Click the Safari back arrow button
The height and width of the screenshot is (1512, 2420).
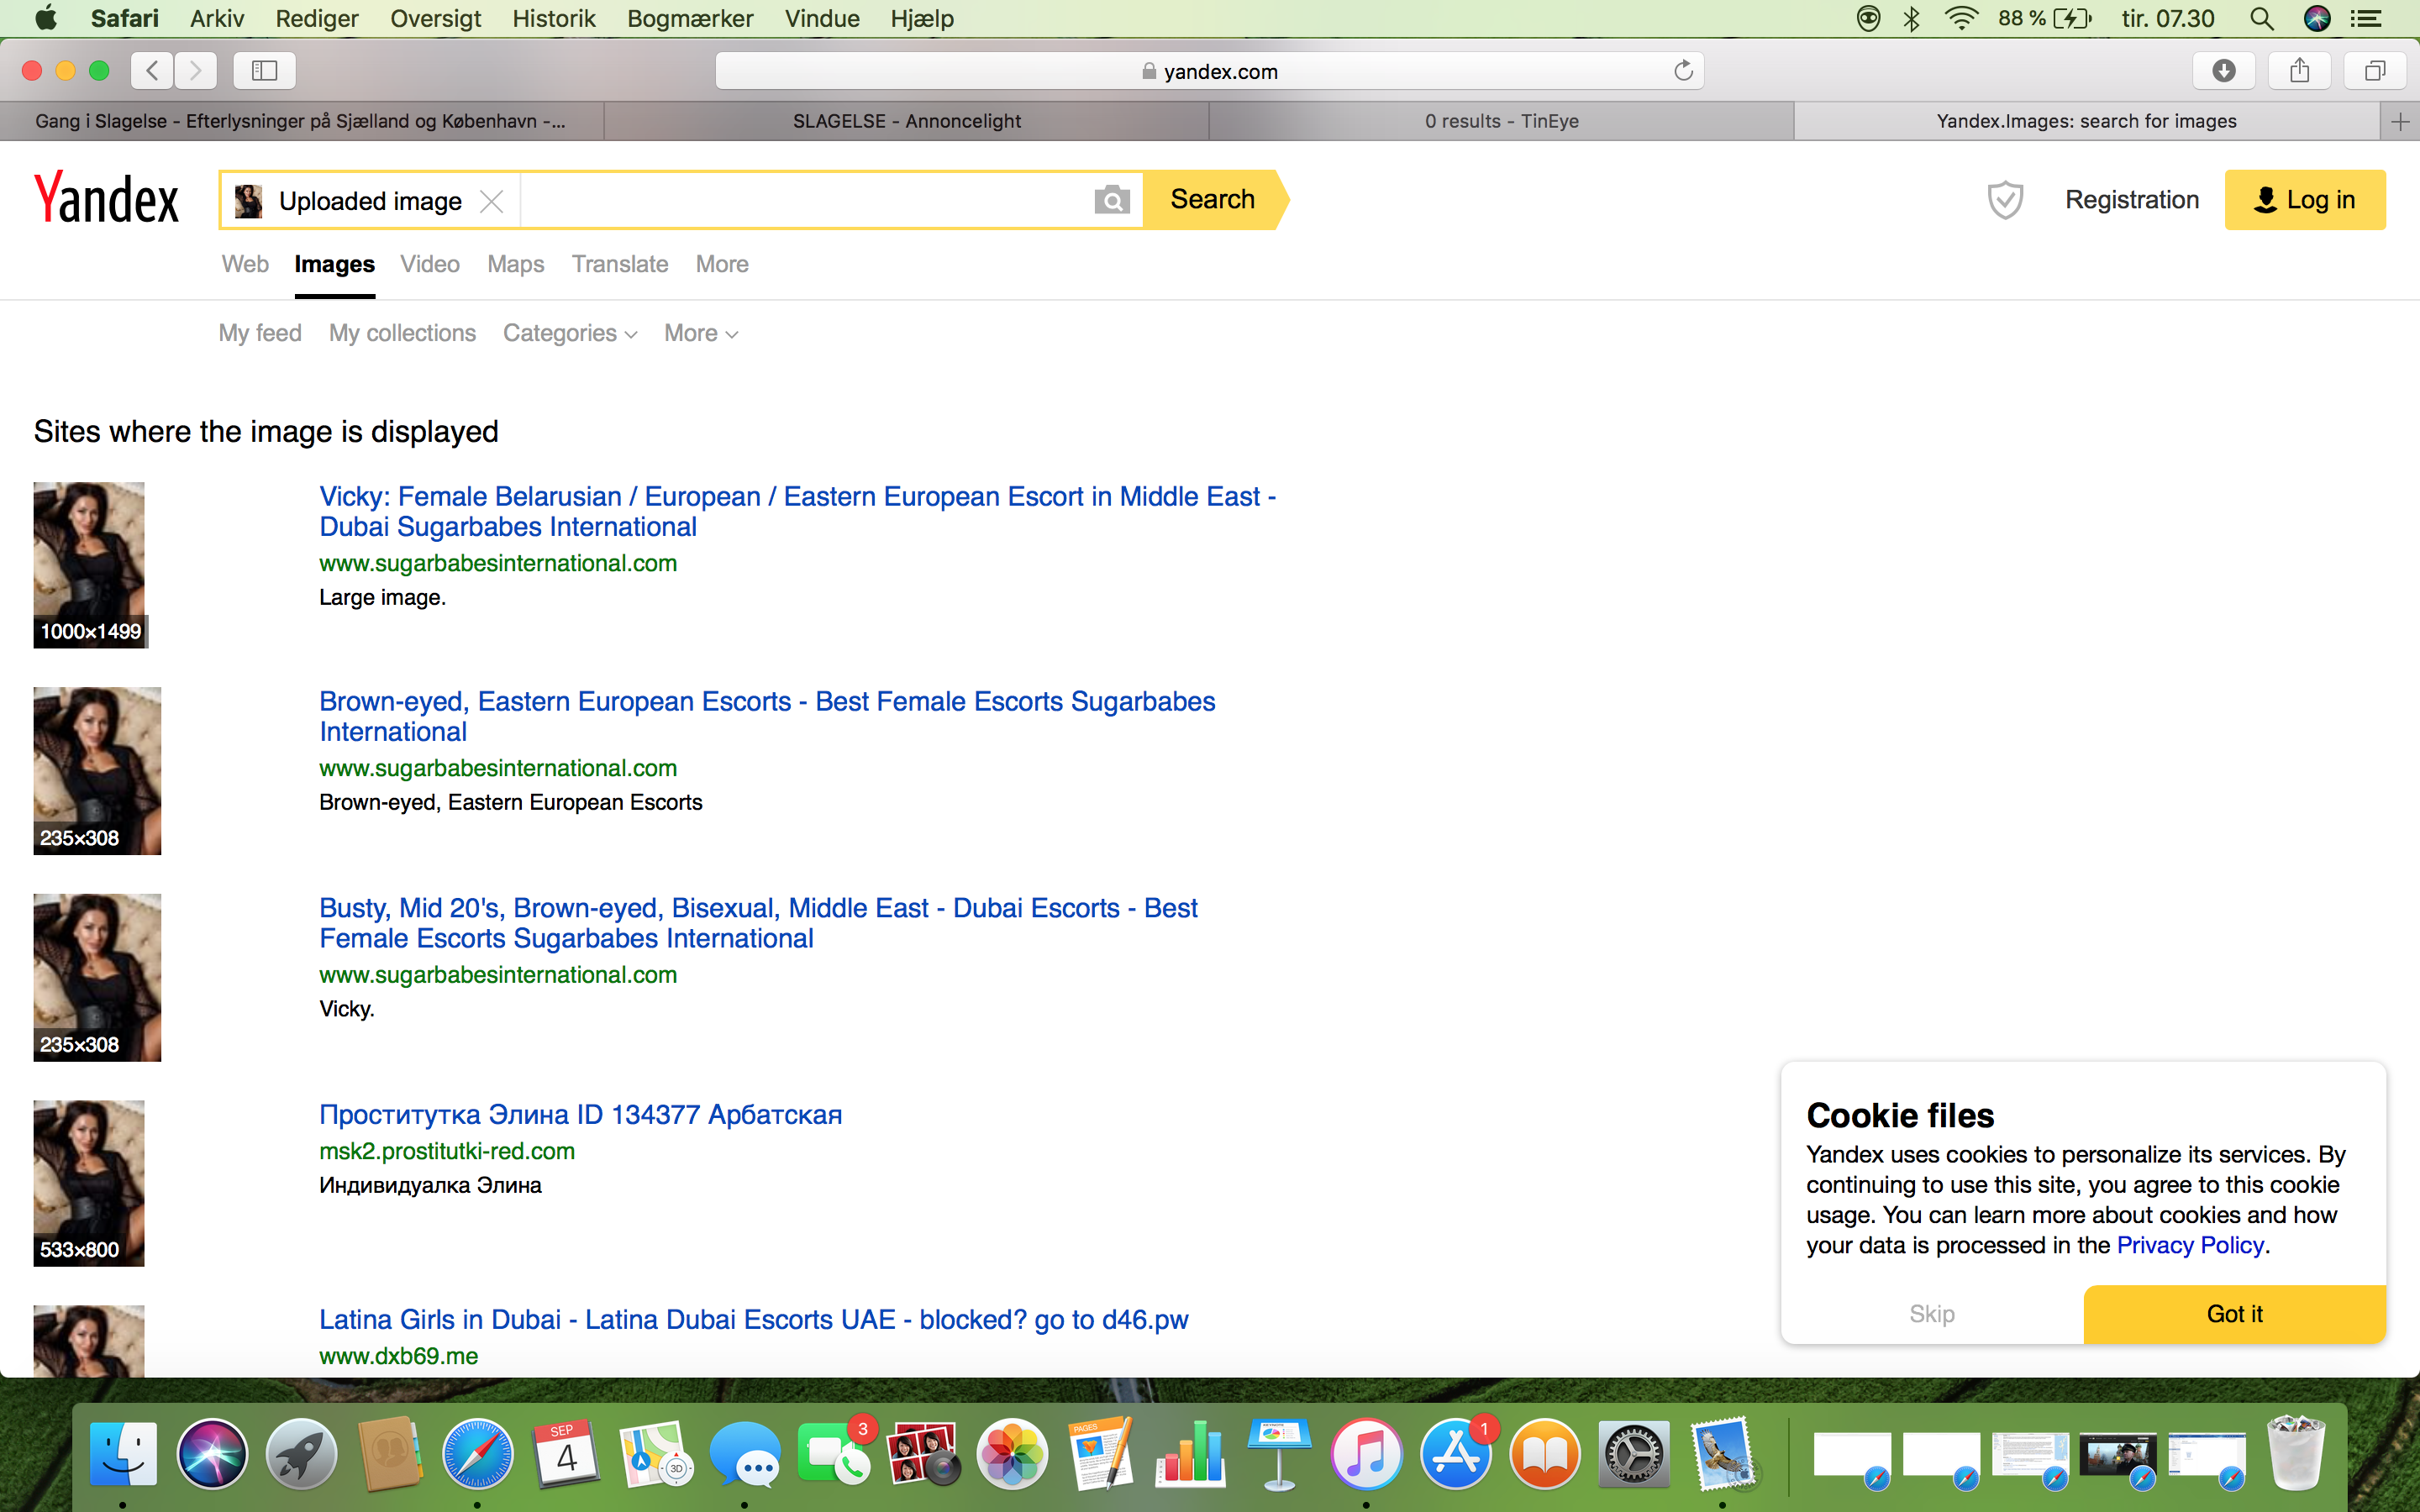click(151, 70)
